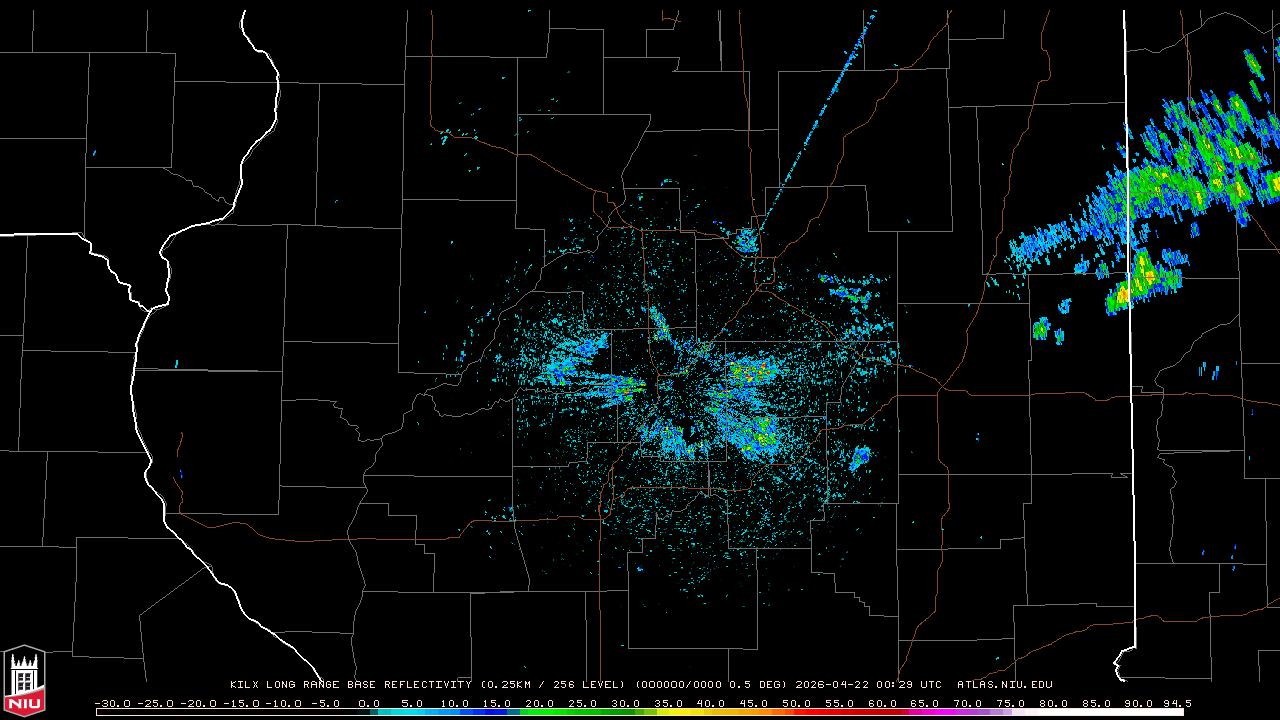The height and width of the screenshot is (720, 1280).
Task: Click the 50.0 scale label
Action: coord(796,703)
